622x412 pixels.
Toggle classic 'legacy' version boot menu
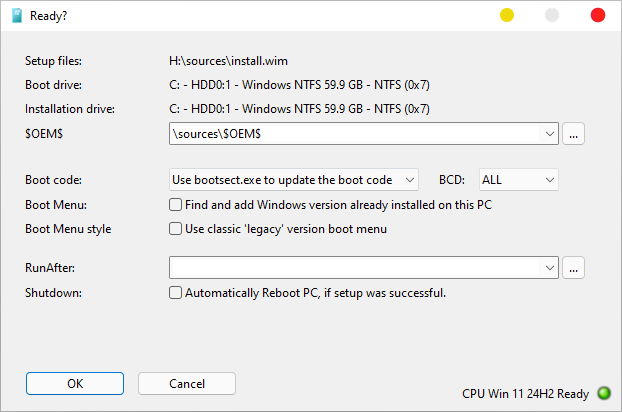point(176,229)
